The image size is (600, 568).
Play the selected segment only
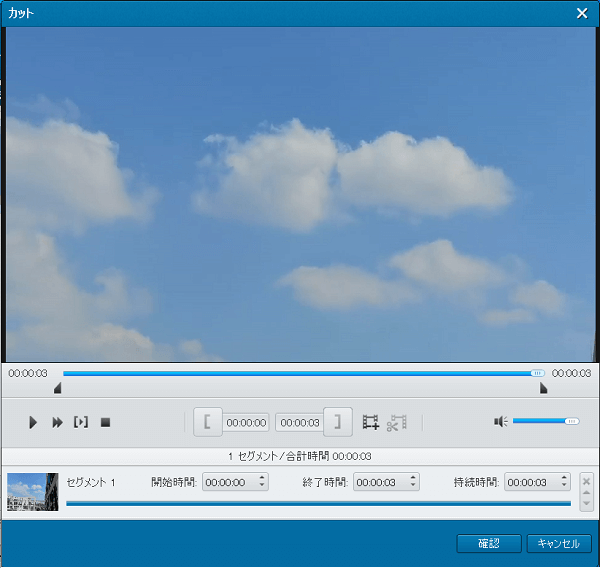pos(81,423)
